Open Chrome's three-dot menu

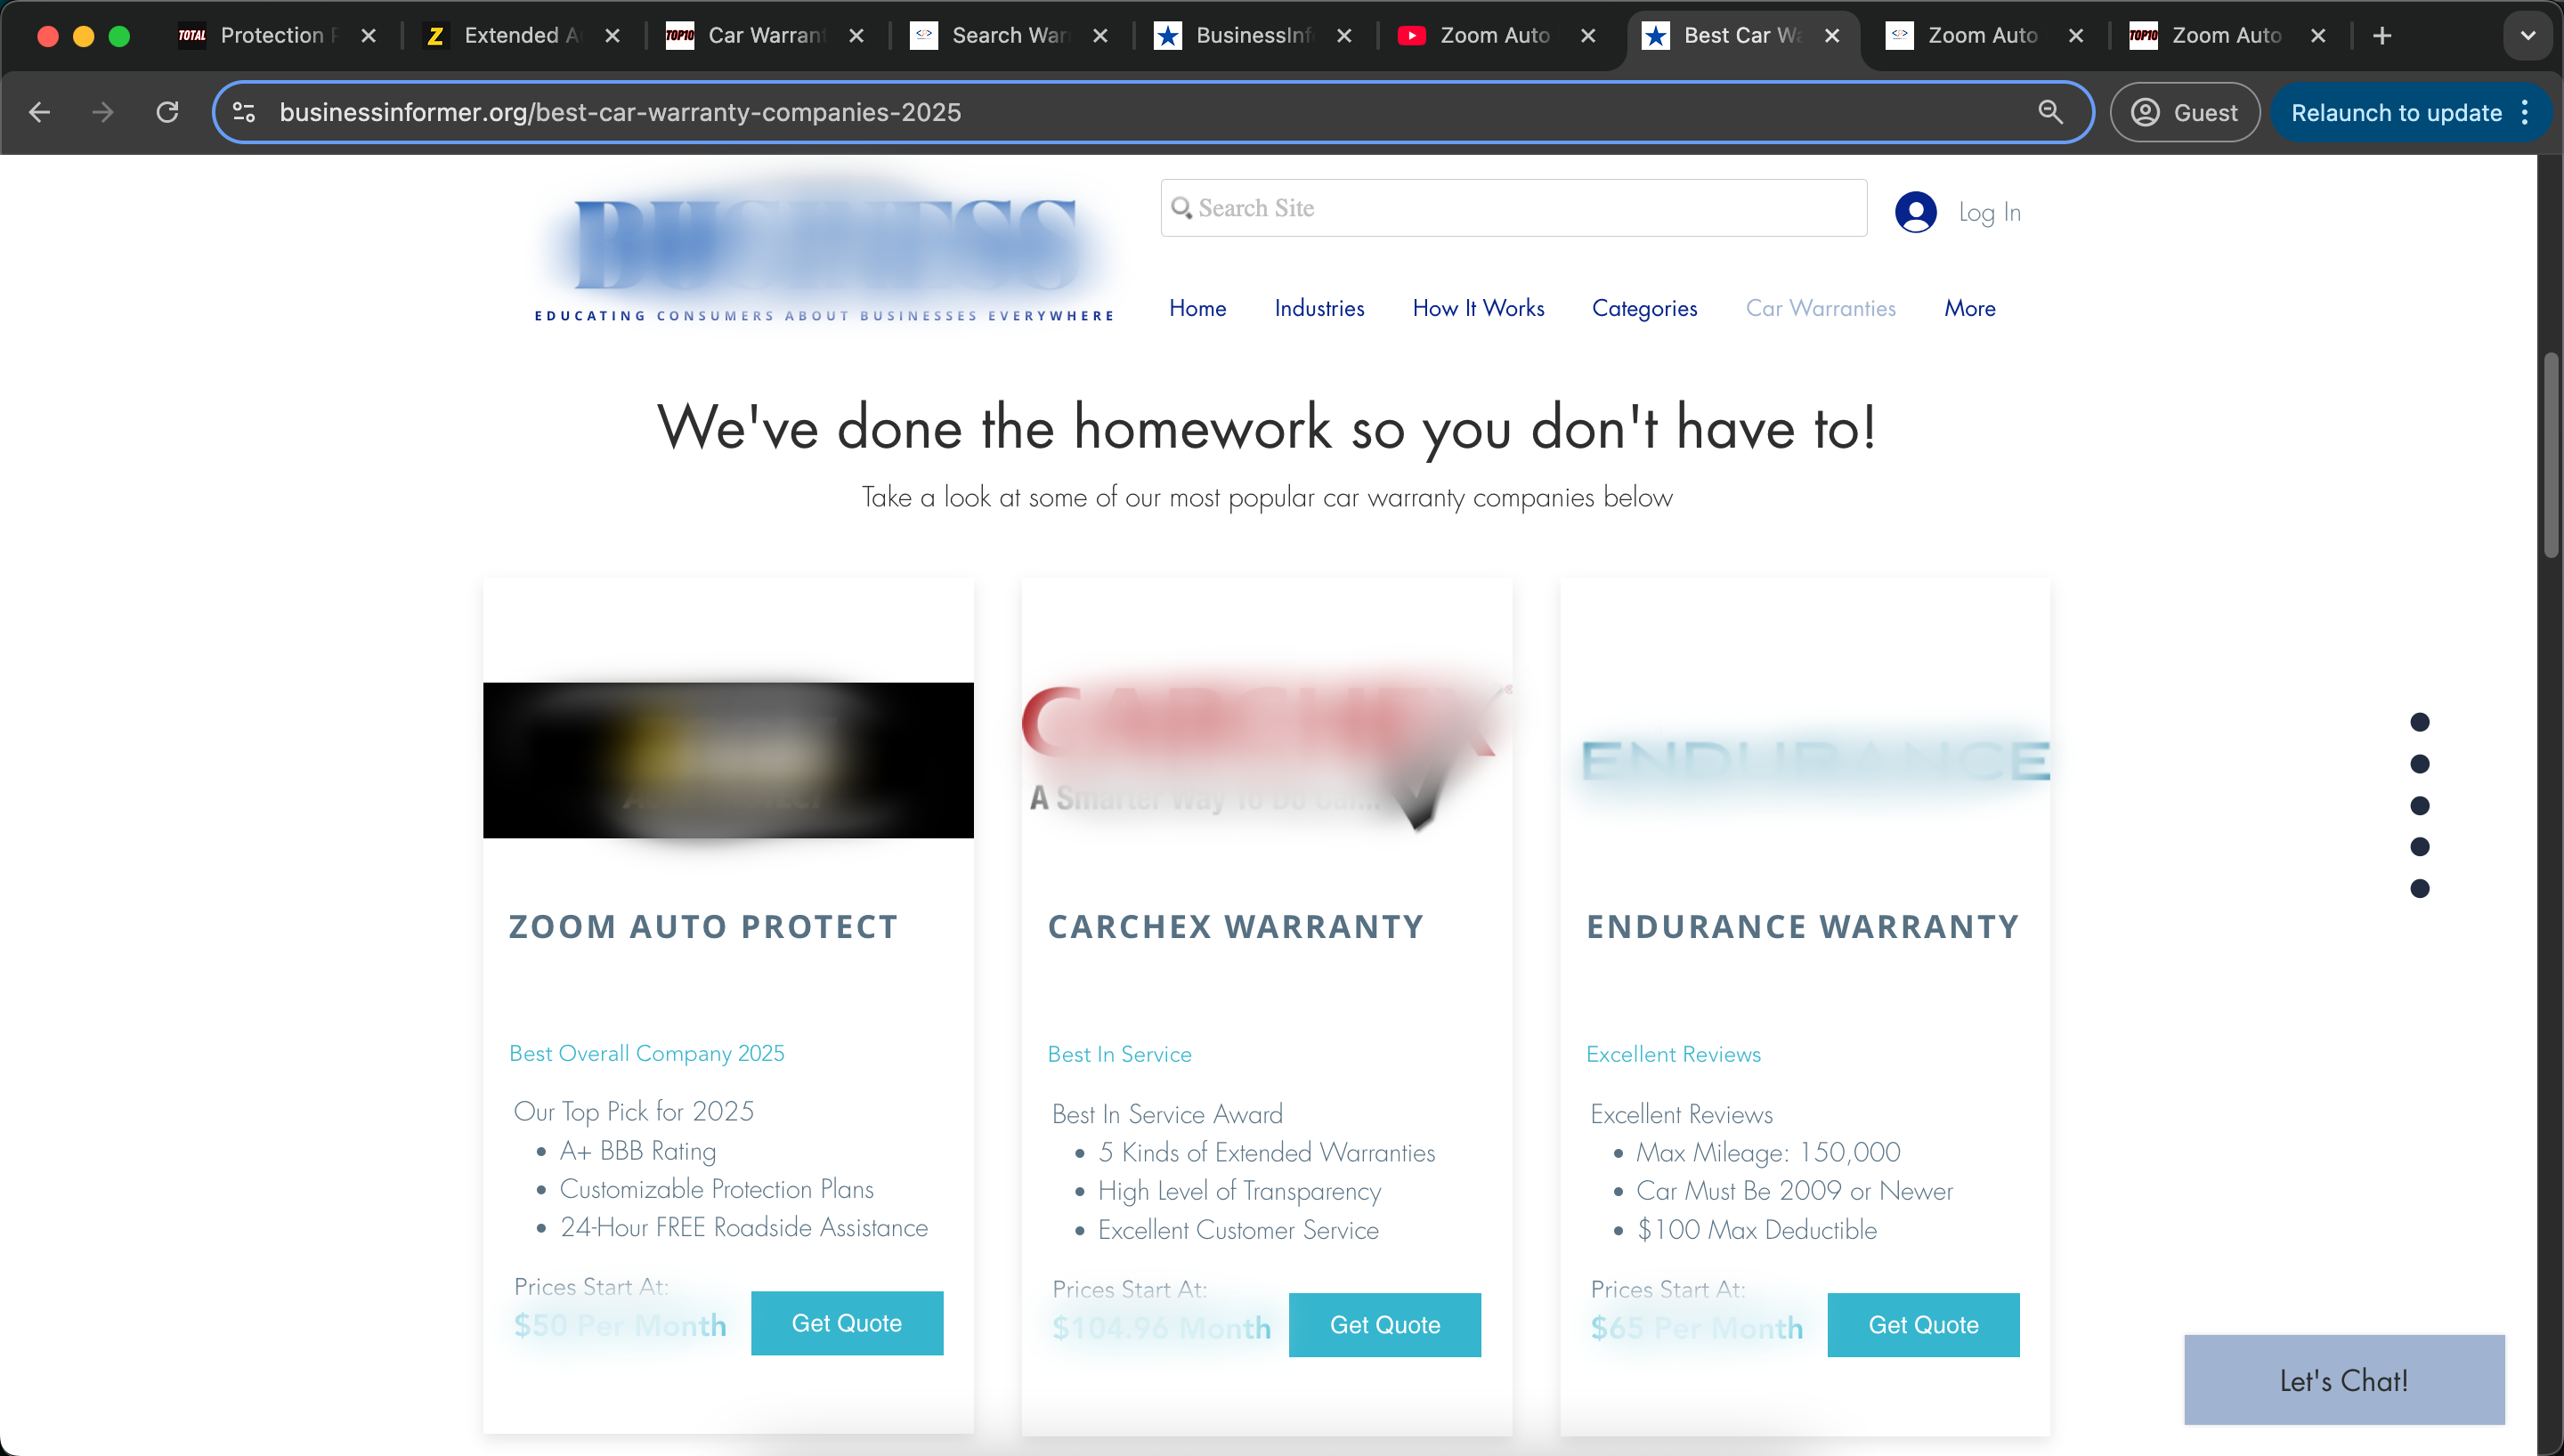pos(2526,112)
